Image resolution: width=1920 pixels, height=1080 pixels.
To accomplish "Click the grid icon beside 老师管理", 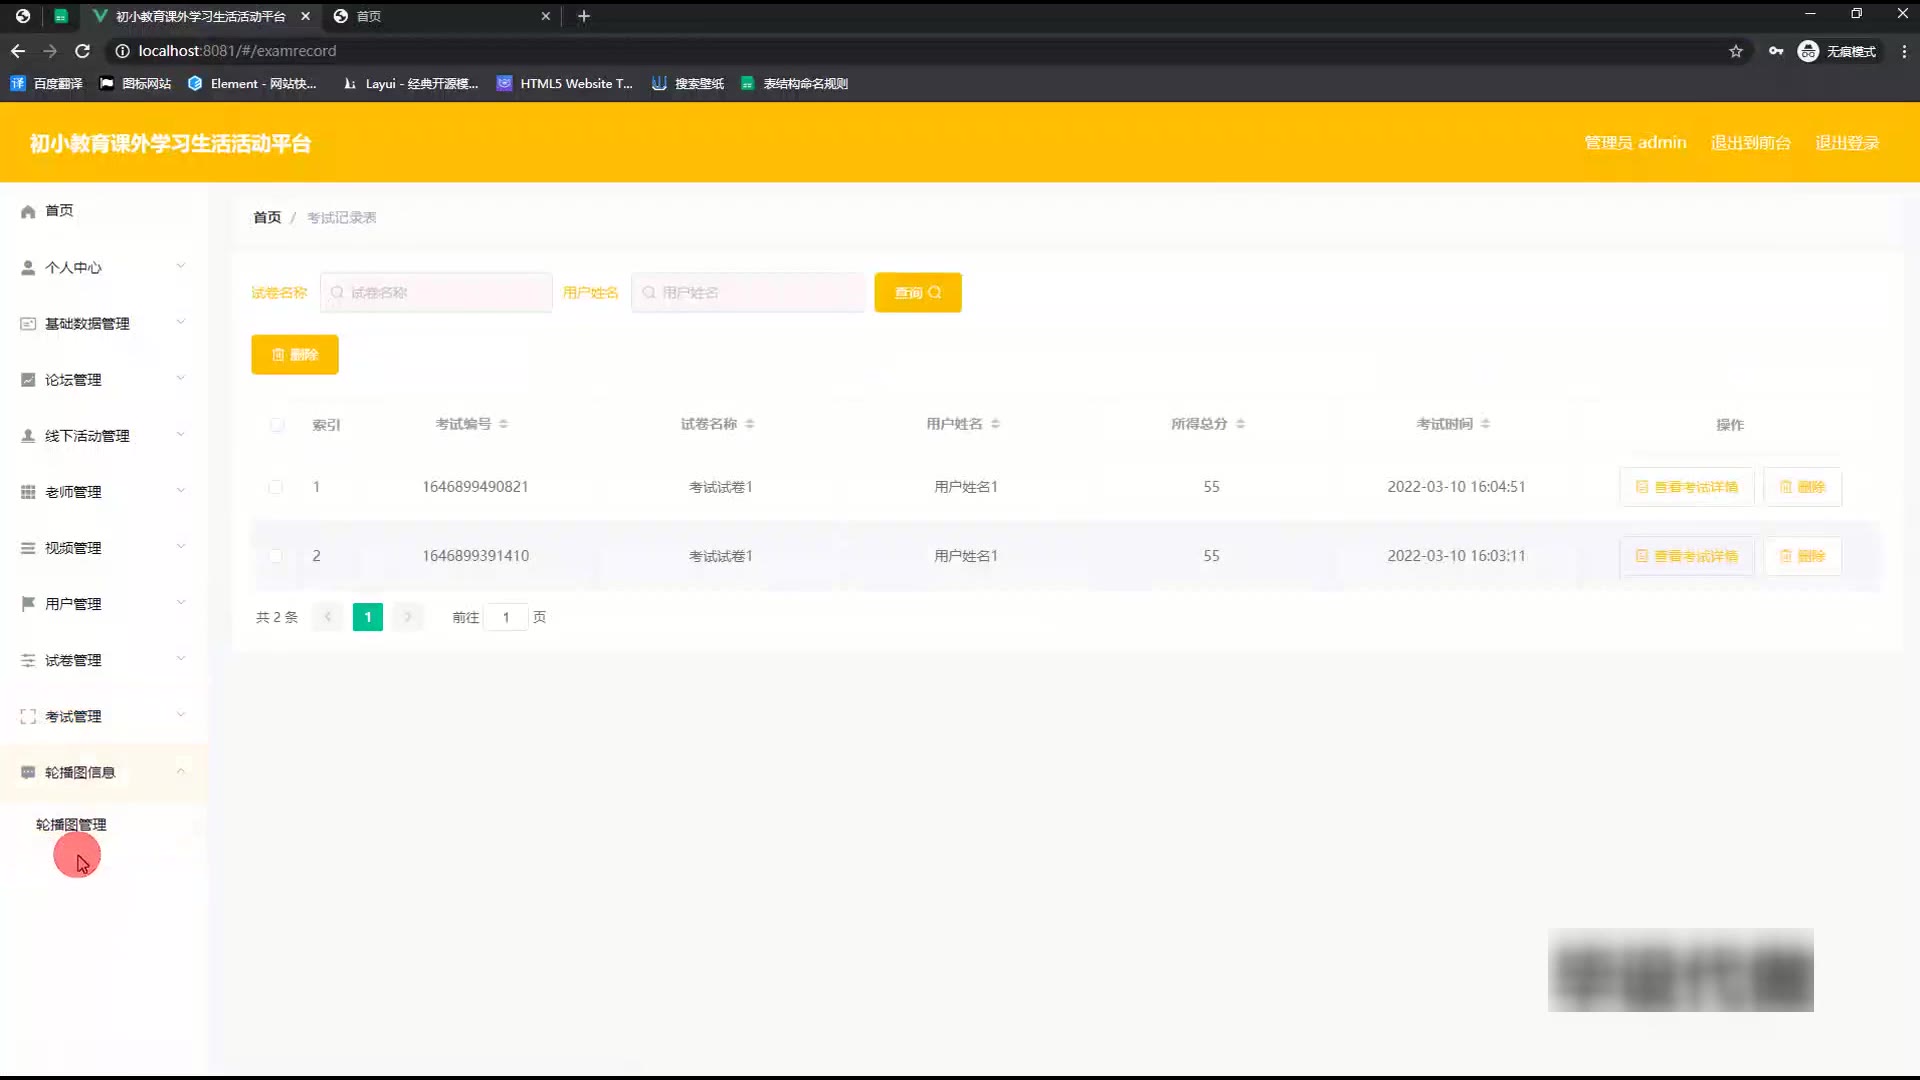I will 28,492.
